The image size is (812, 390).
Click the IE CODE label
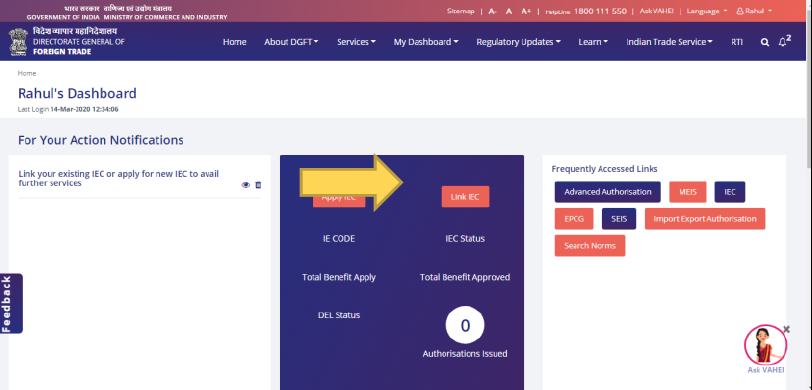(x=339, y=239)
